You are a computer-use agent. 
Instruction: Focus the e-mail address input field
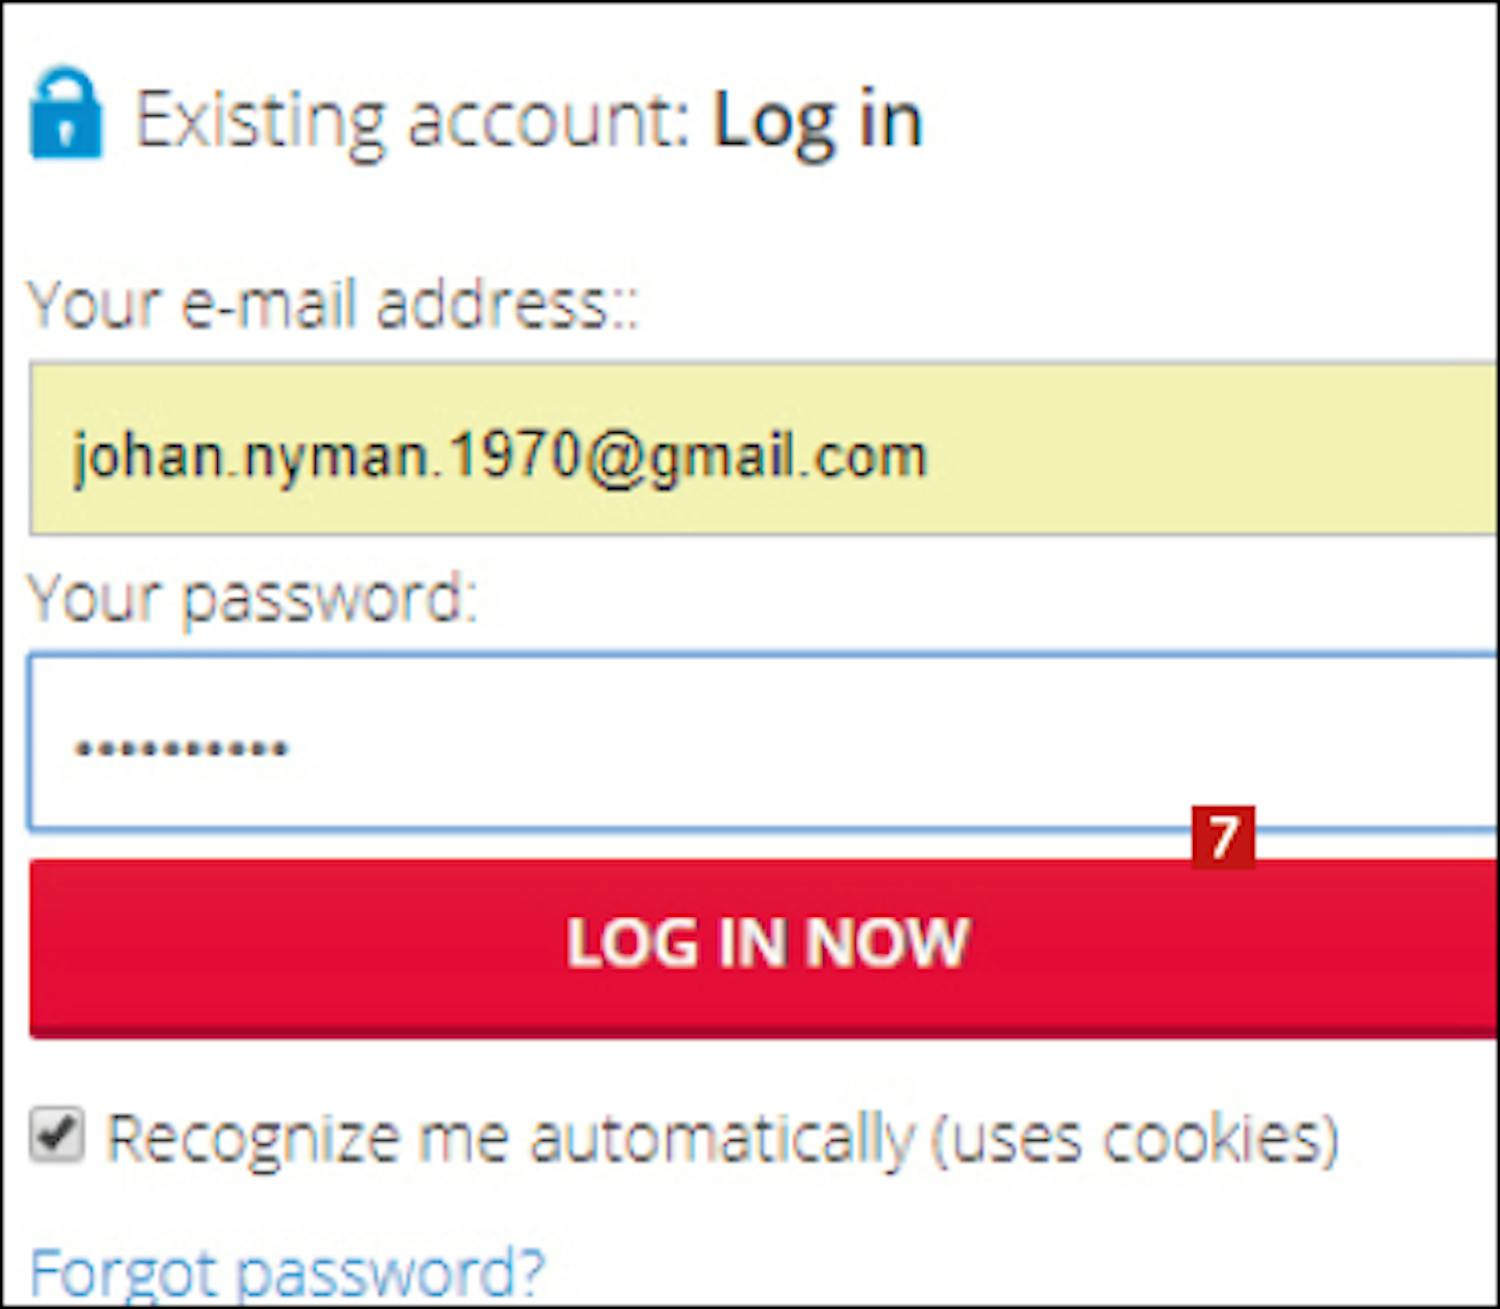click(x=765, y=450)
